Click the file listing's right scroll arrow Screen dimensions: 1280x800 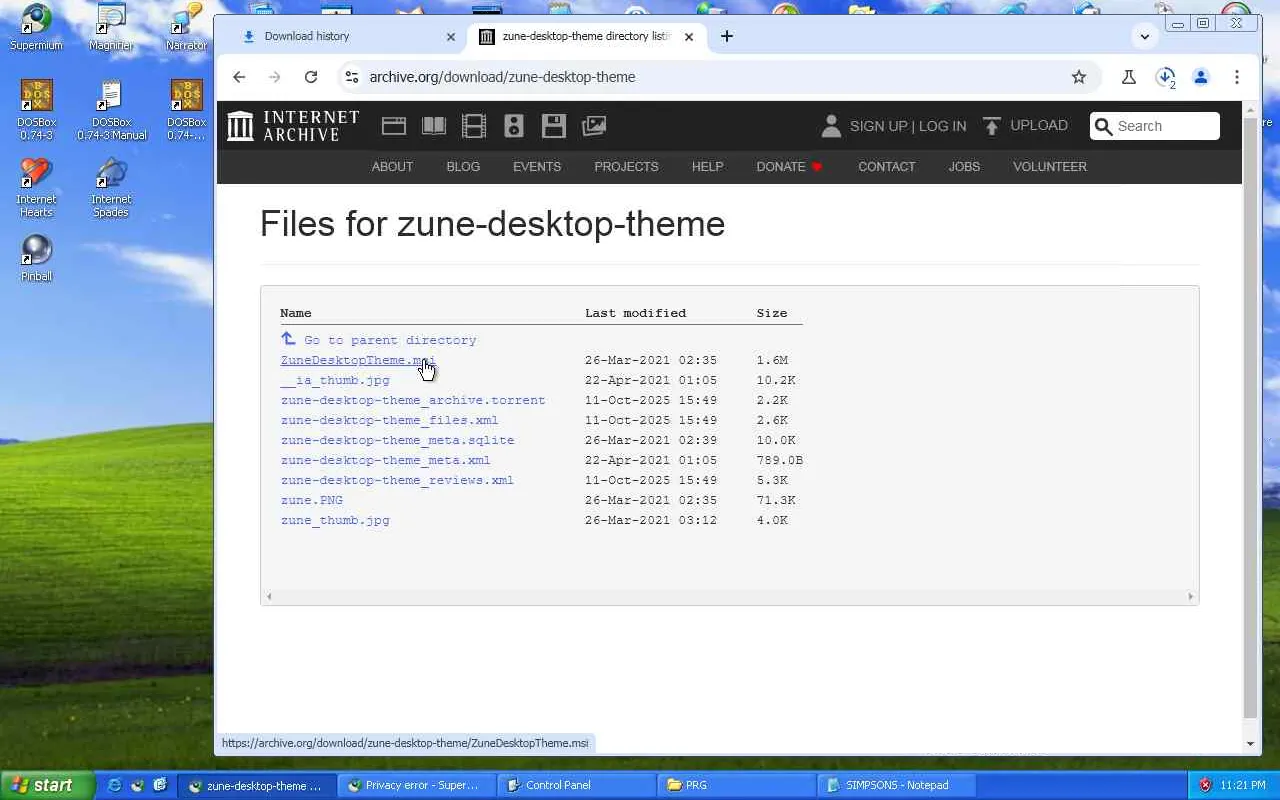click(x=1190, y=597)
